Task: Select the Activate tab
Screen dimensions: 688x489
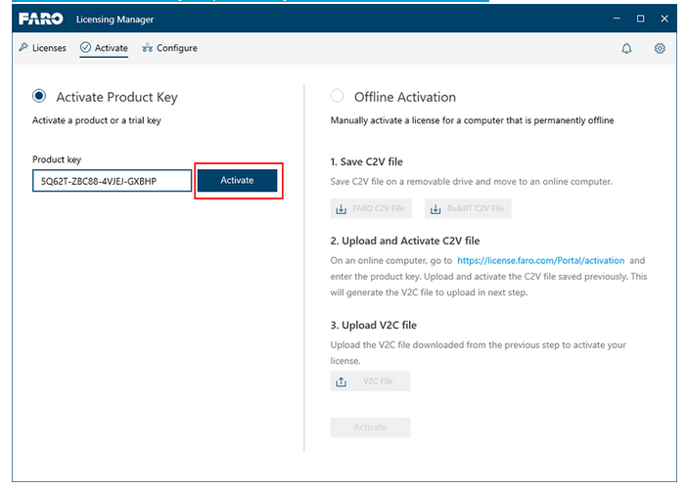Action: 104,48
